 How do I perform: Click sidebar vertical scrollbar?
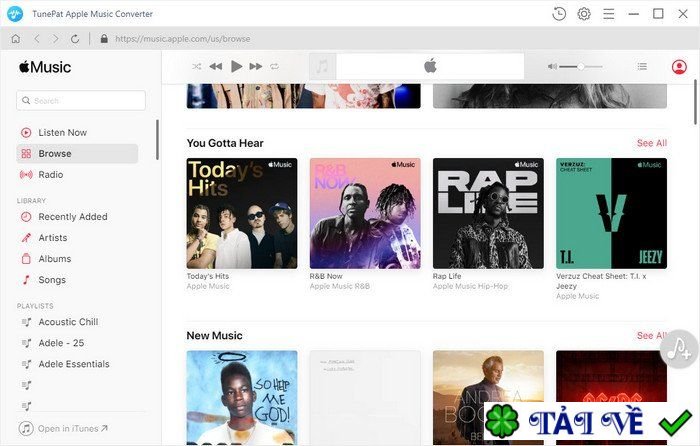pos(157,139)
